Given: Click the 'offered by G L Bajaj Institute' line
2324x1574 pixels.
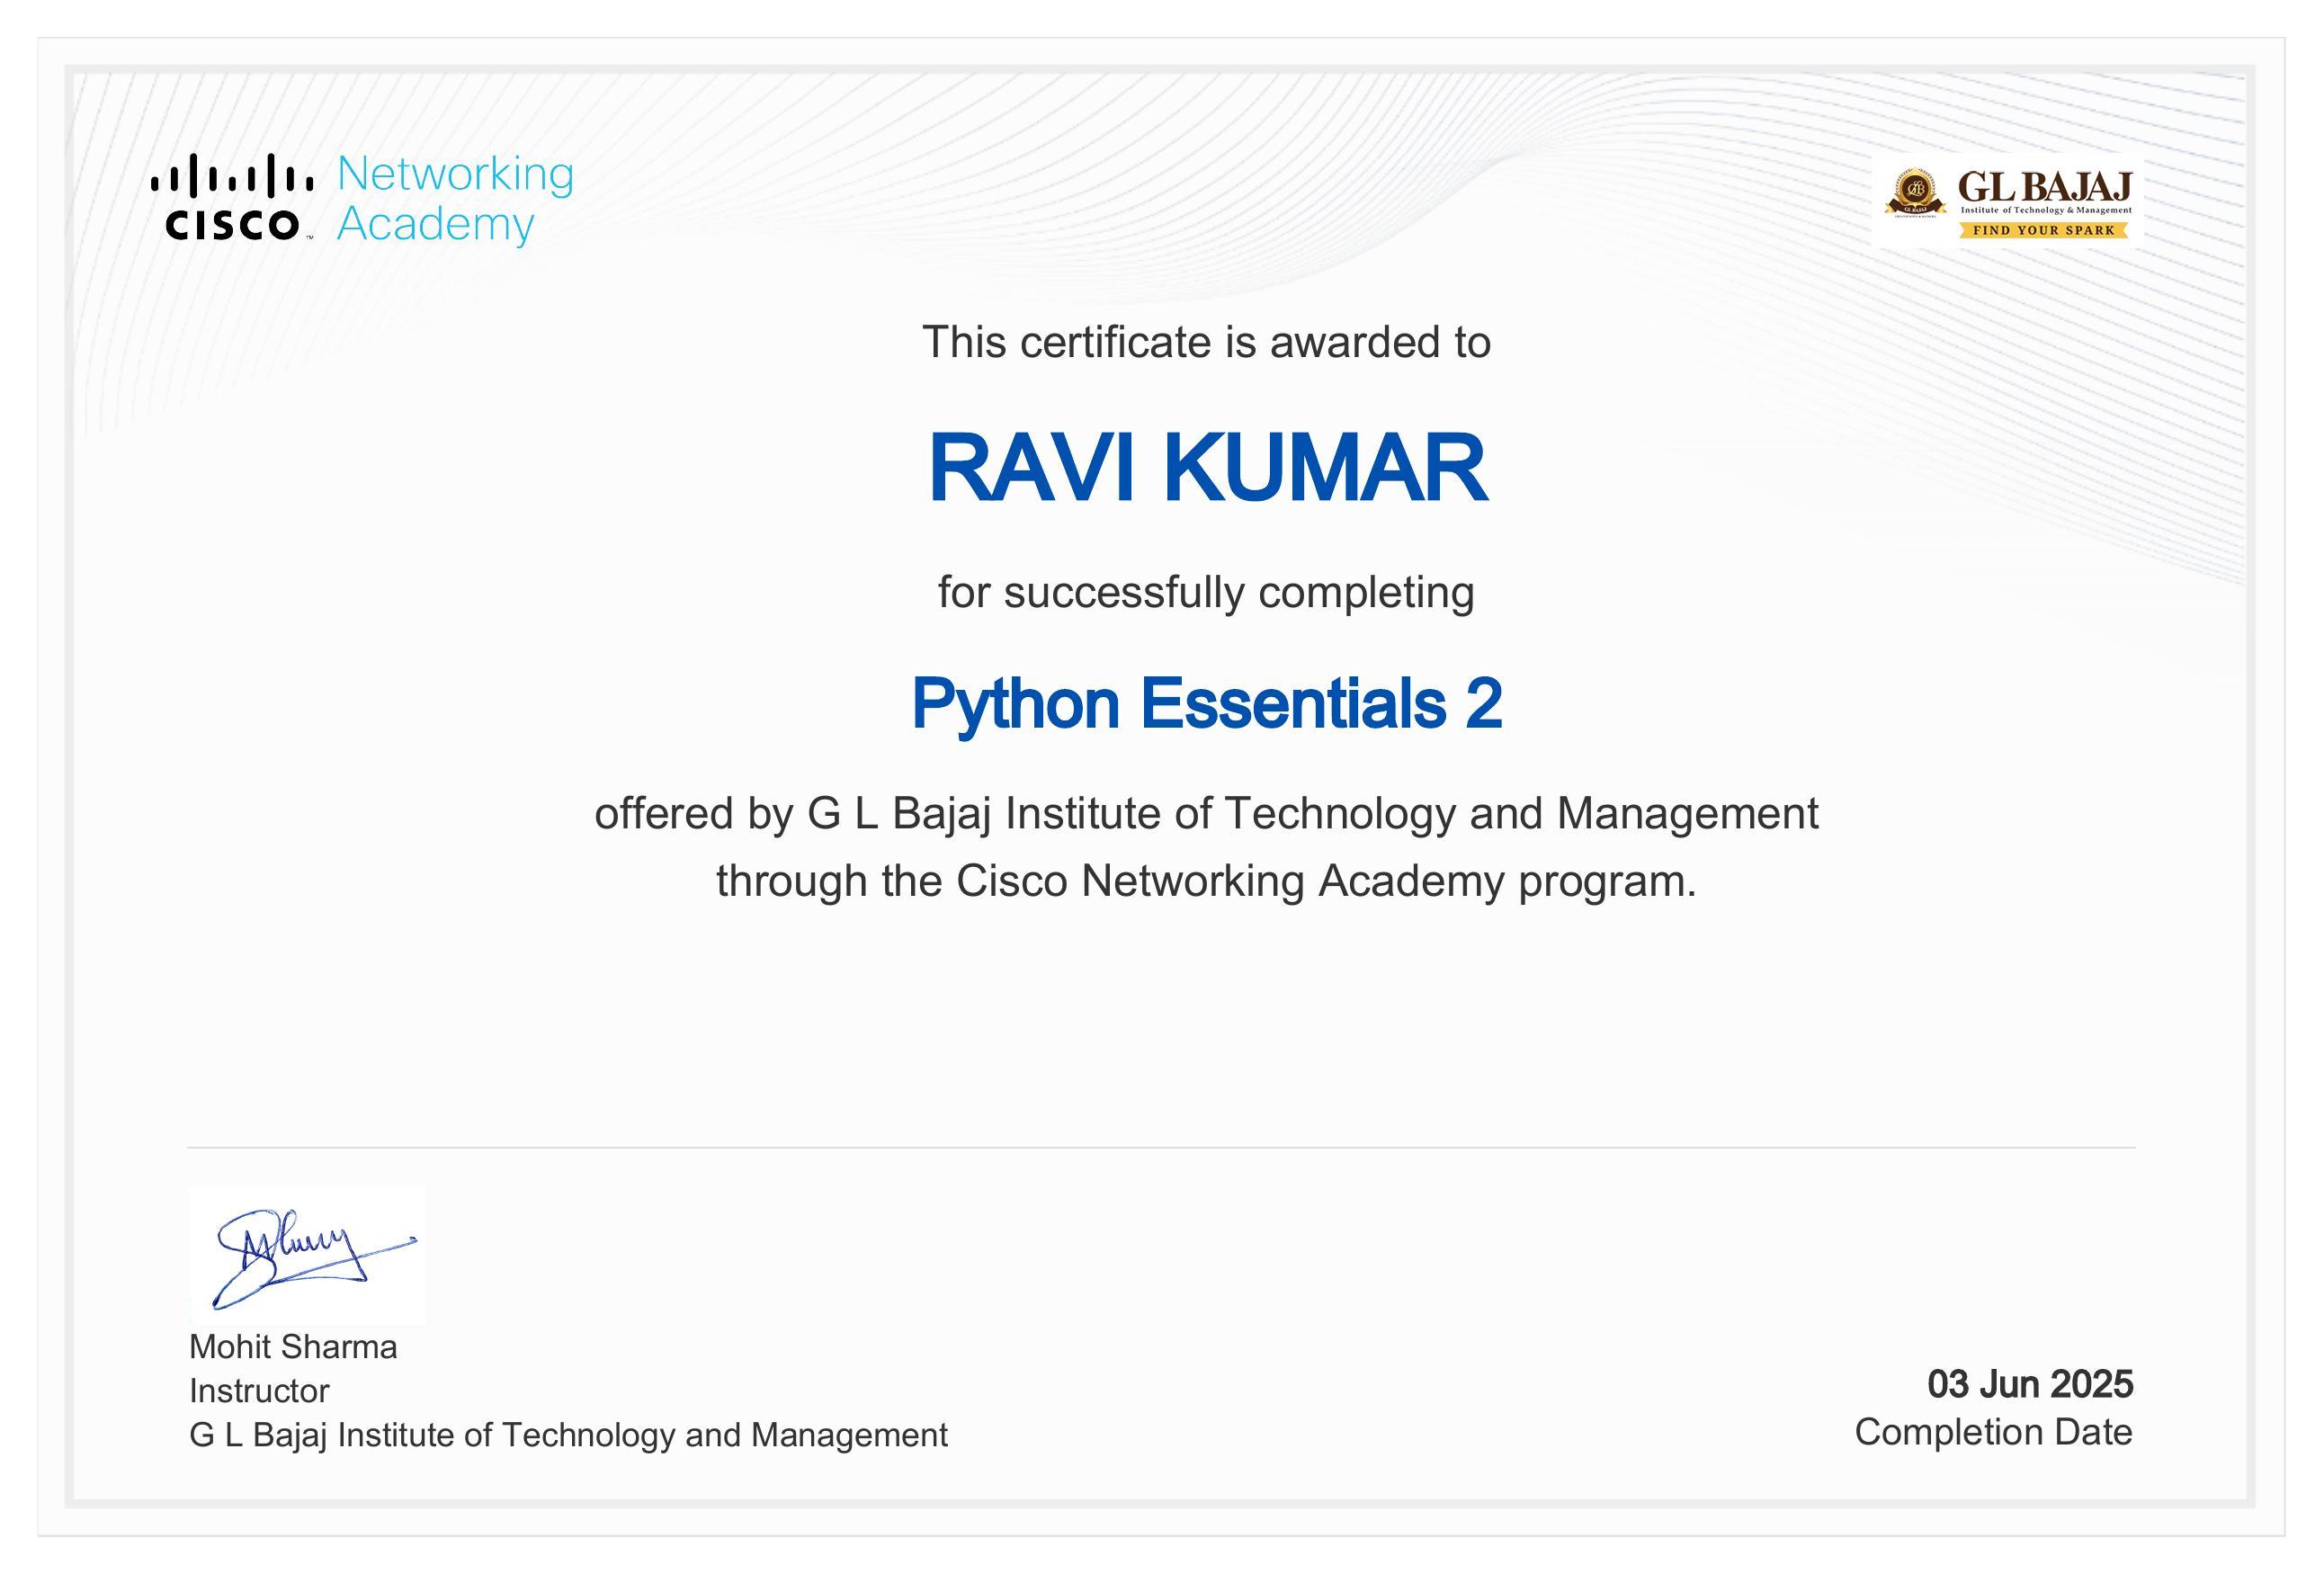Looking at the screenshot, I should click(x=1206, y=813).
